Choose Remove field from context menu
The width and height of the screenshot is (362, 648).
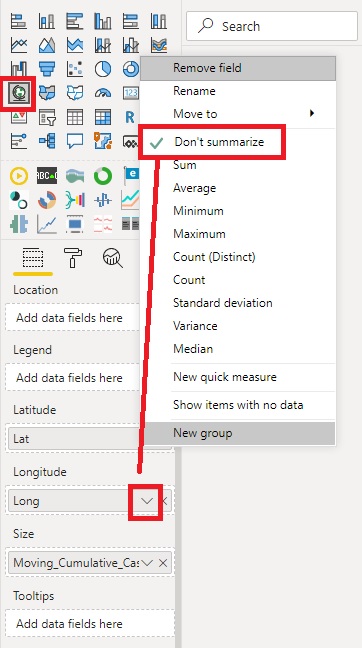(x=238, y=68)
